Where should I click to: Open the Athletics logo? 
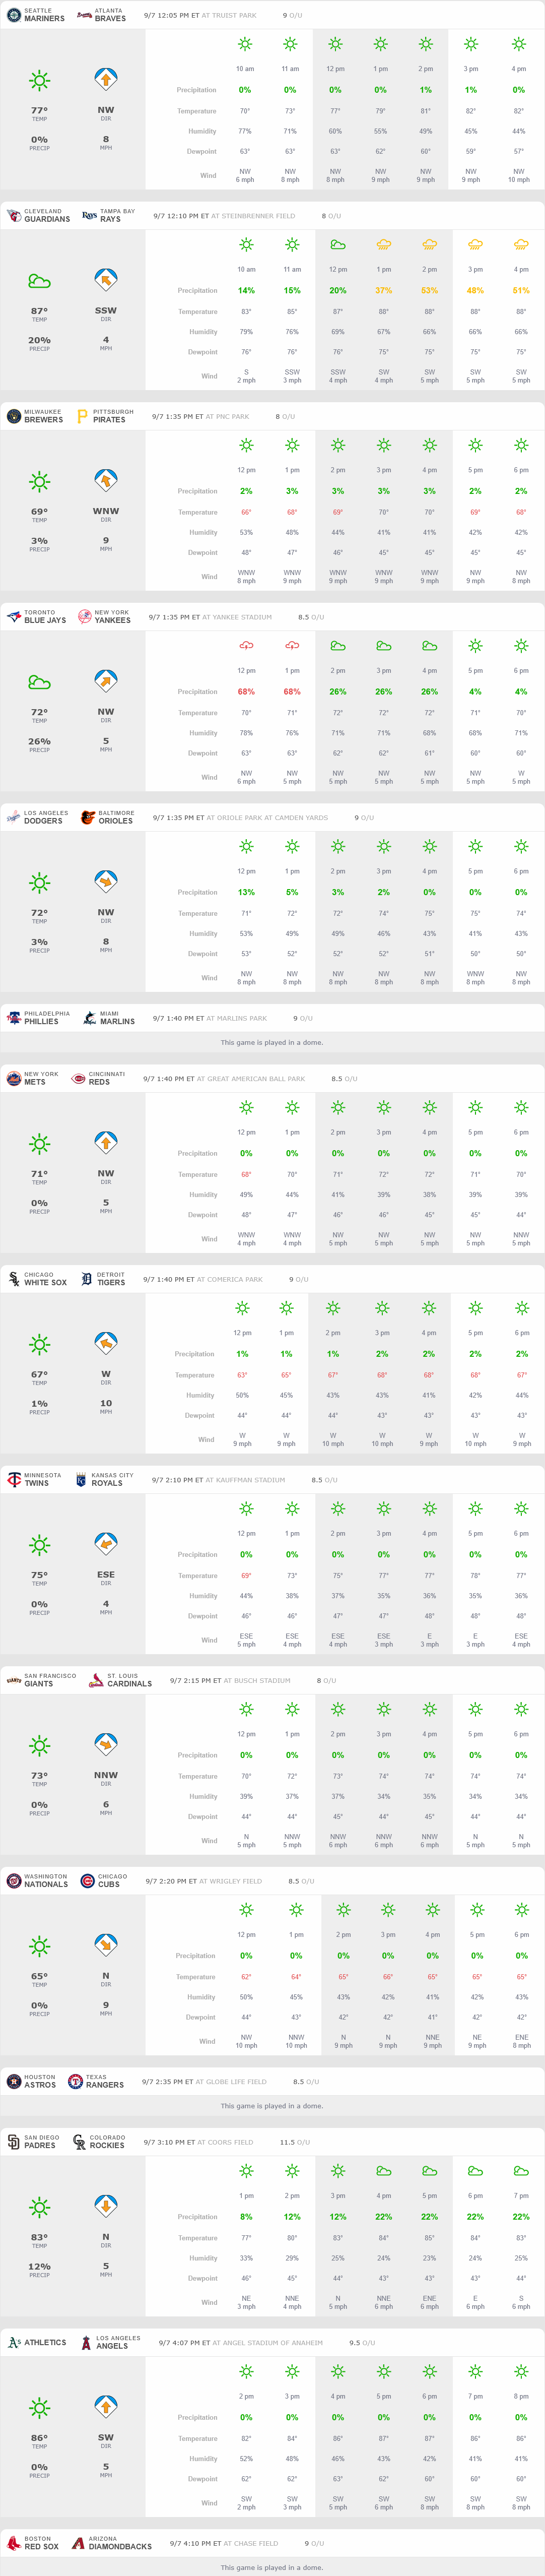14,2342
